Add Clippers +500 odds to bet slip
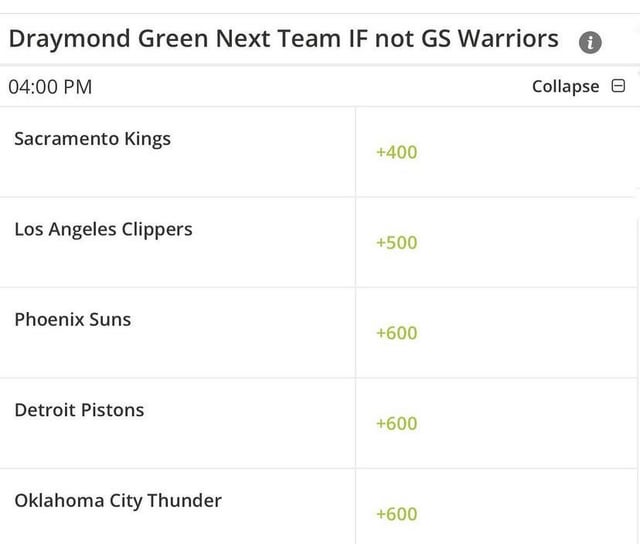The height and width of the screenshot is (560, 640). [x=396, y=243]
